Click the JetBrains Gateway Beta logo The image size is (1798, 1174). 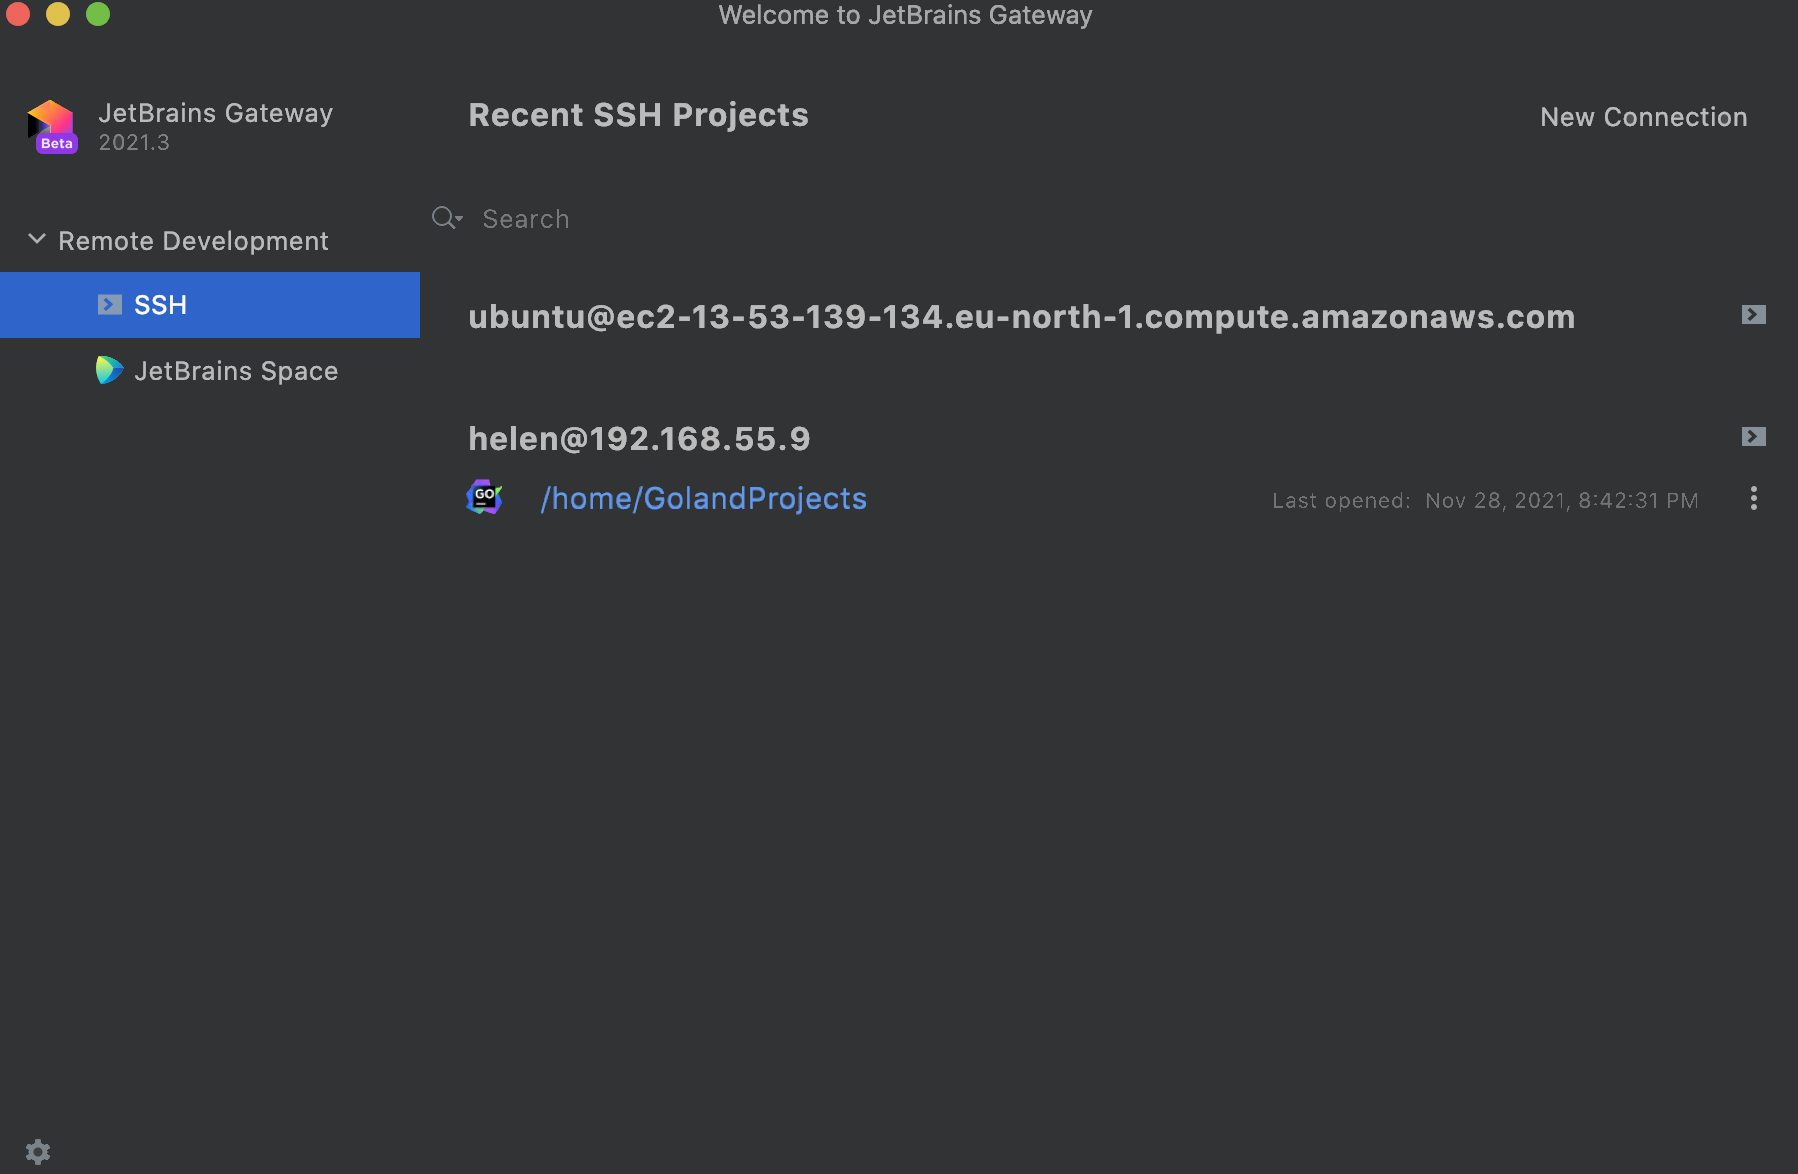click(52, 126)
